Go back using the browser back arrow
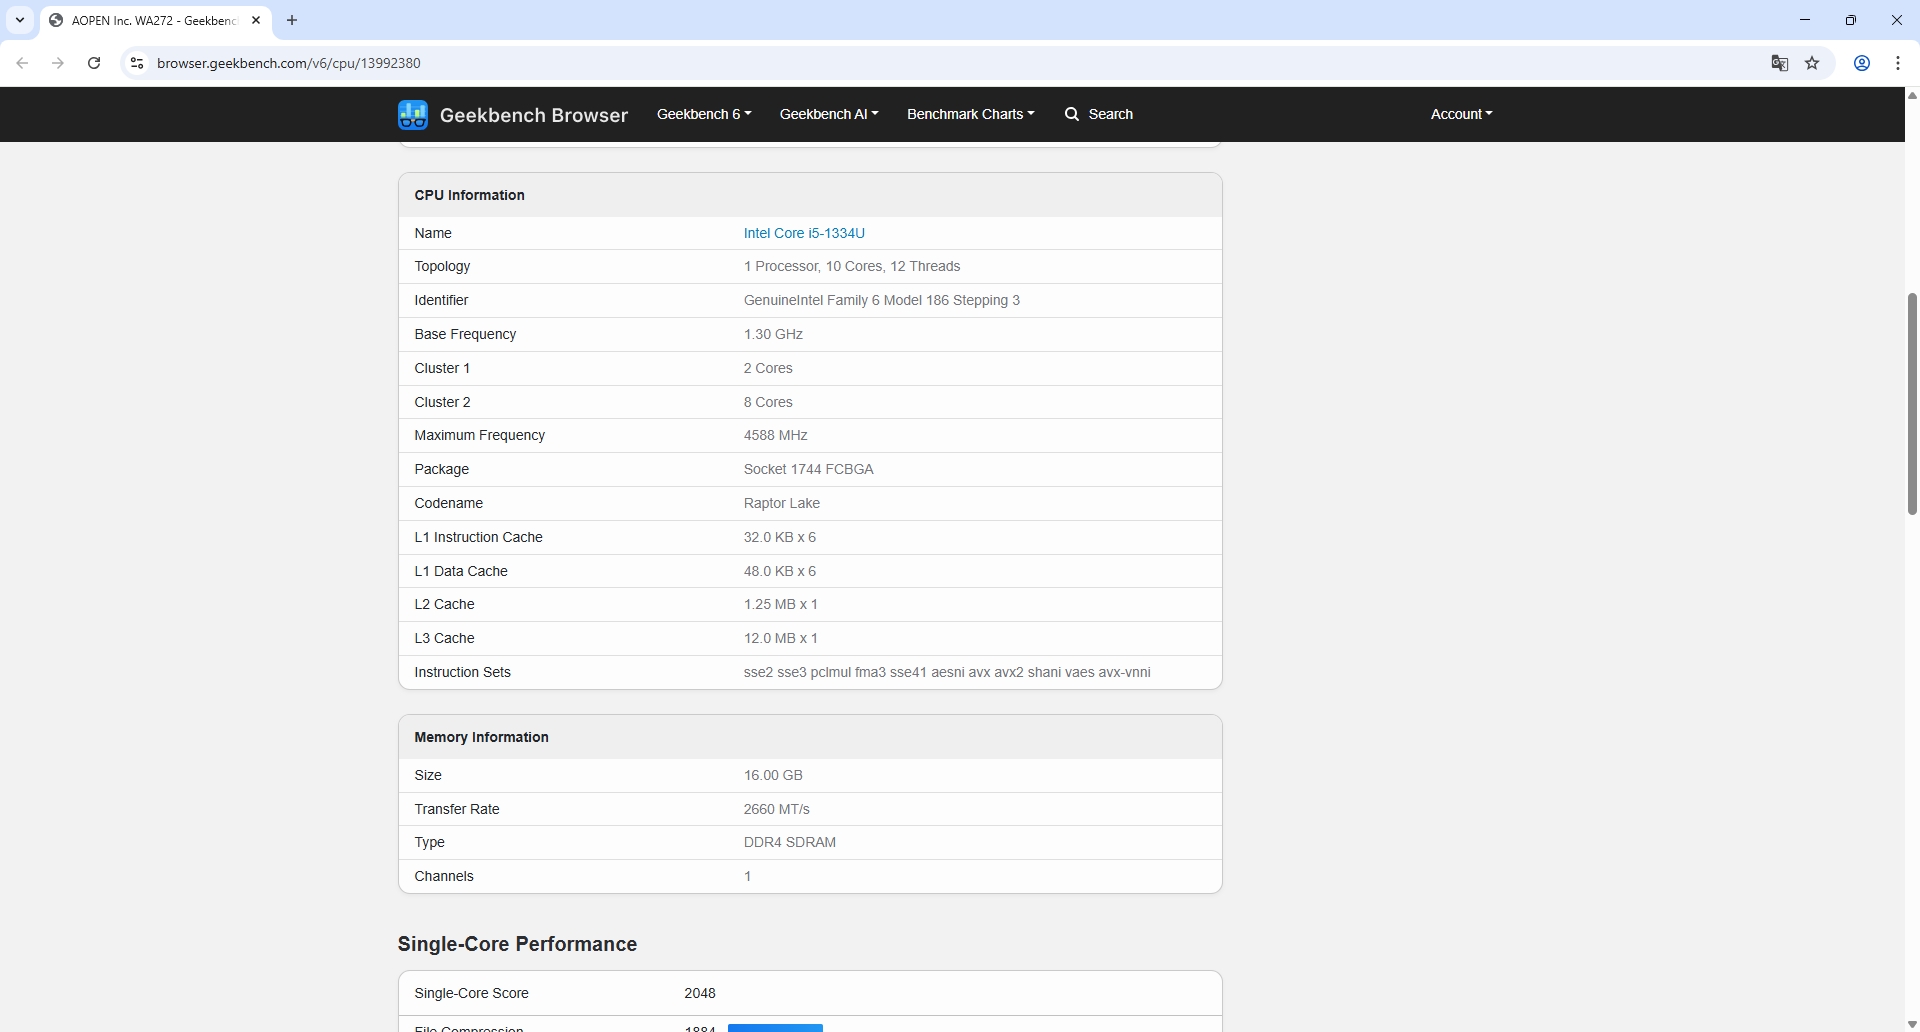This screenshot has height=1032, width=1920. click(x=22, y=63)
